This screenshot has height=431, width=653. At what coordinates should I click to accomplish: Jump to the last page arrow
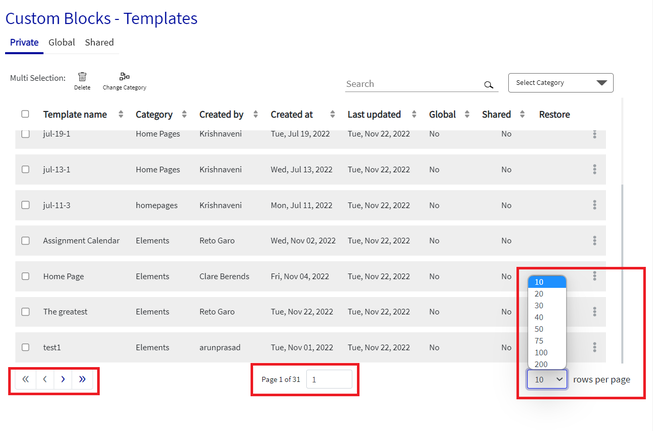click(x=82, y=379)
